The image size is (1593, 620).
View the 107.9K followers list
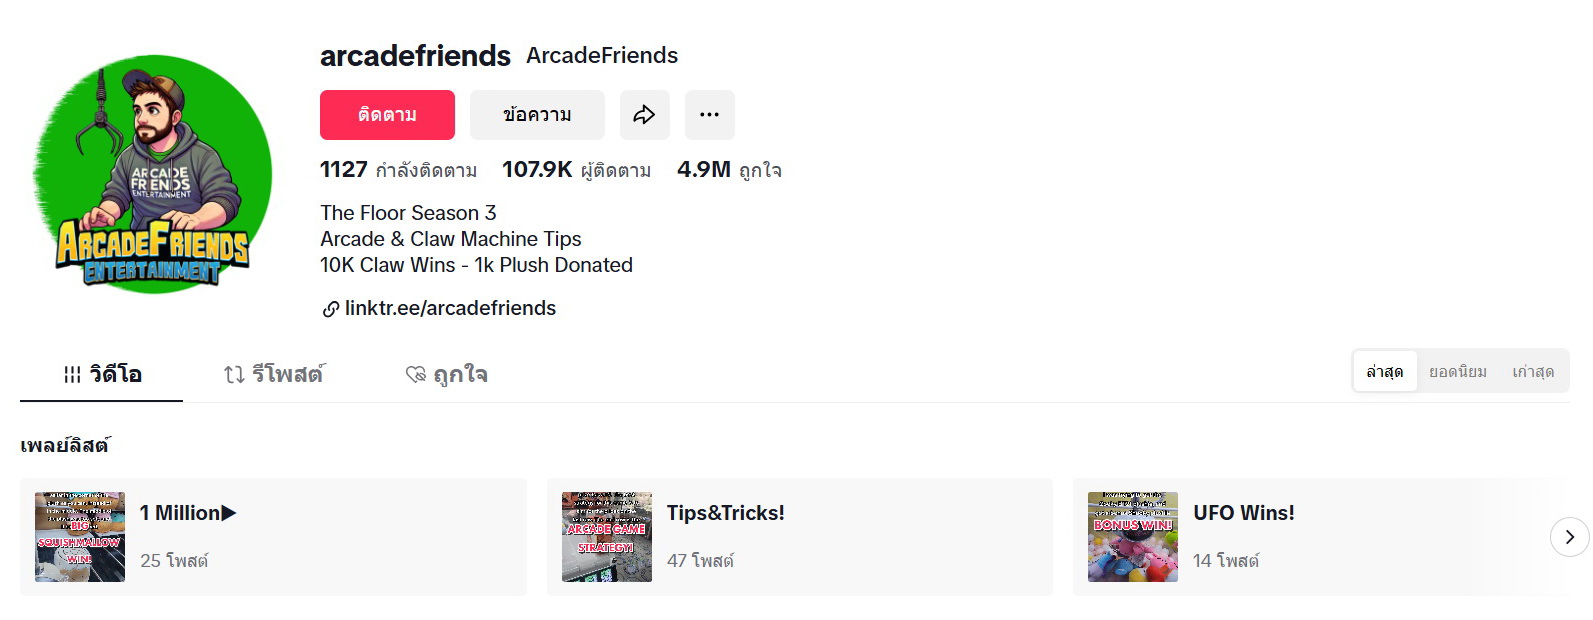point(576,170)
